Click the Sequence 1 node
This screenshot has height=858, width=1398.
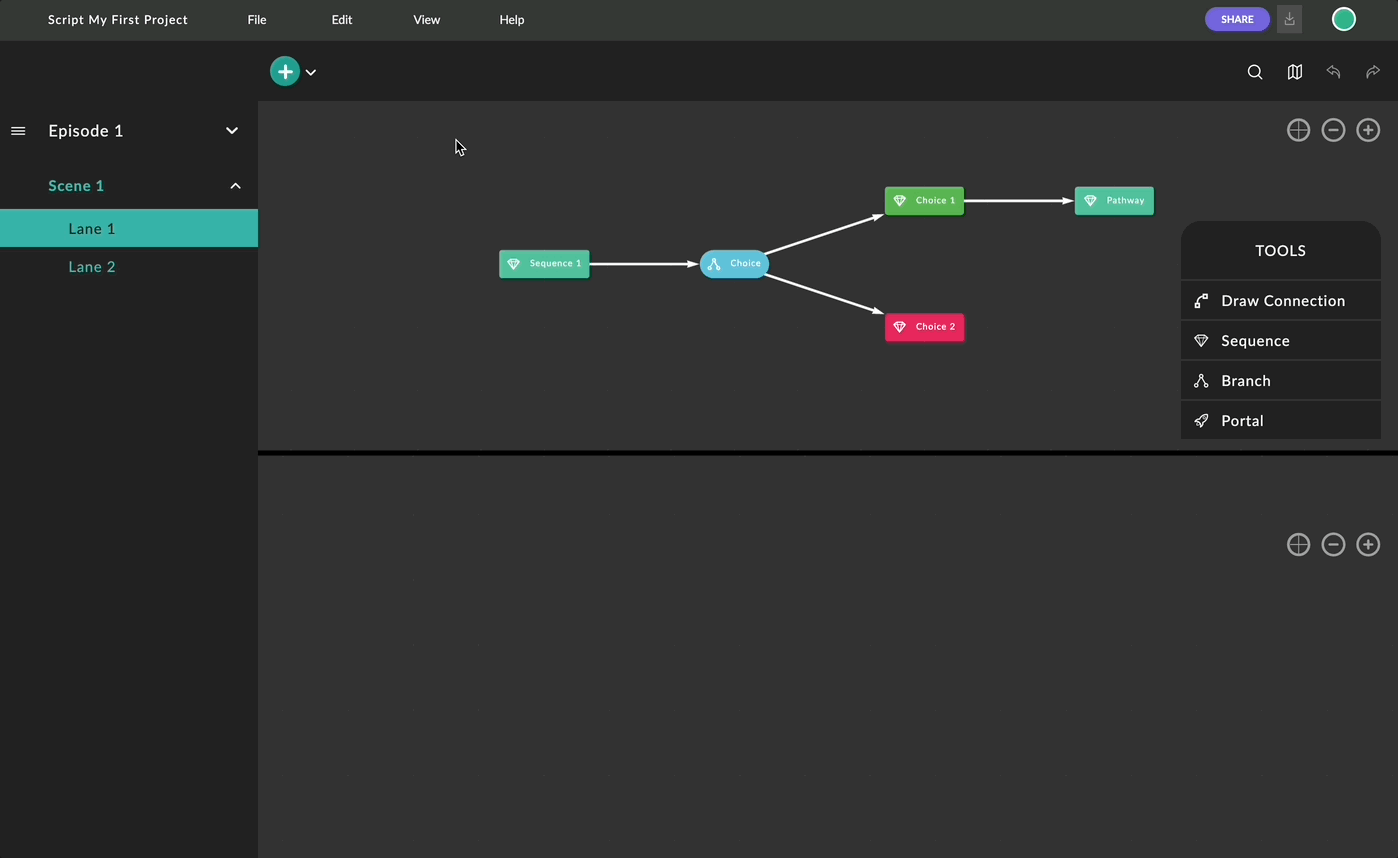[544, 264]
